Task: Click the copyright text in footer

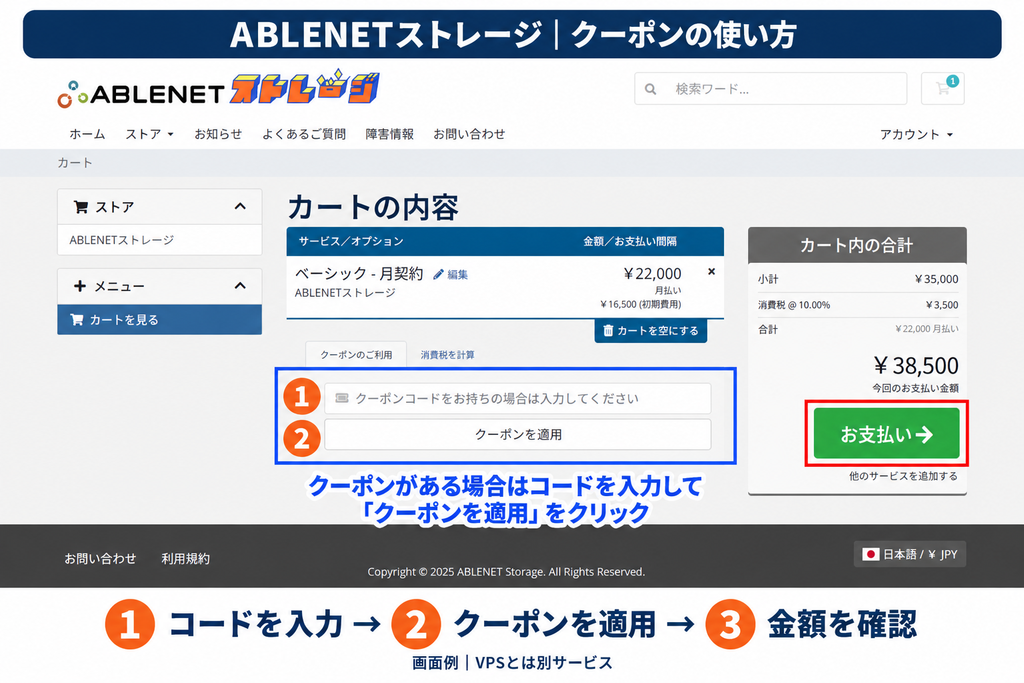Action: (506, 571)
